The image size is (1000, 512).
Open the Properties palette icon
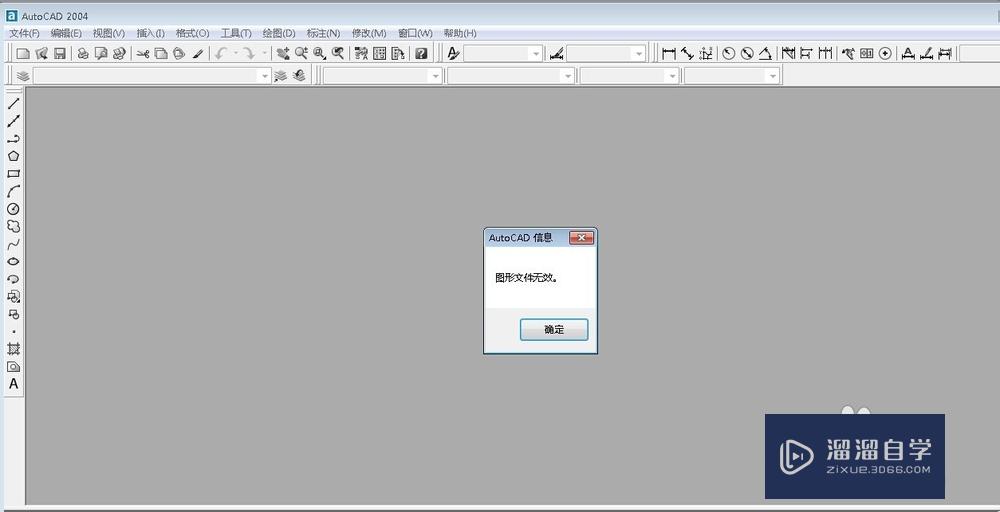tap(361, 54)
